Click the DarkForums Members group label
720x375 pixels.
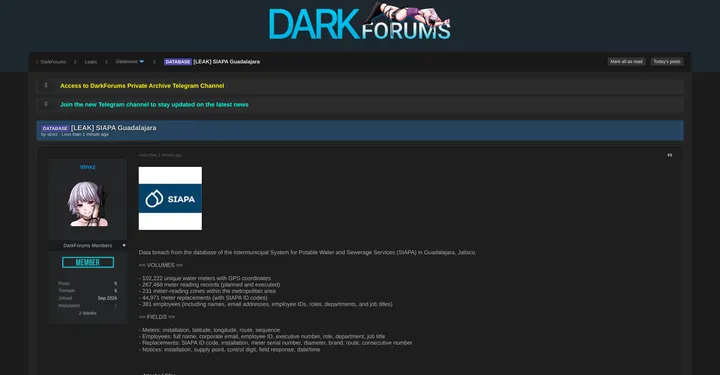87,246
